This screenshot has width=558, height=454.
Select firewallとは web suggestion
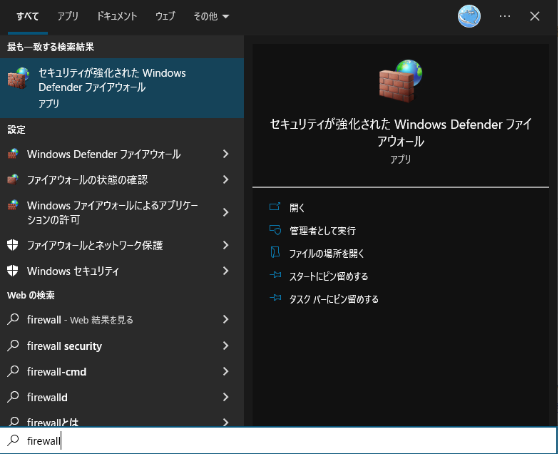pyautogui.click(x=122, y=419)
